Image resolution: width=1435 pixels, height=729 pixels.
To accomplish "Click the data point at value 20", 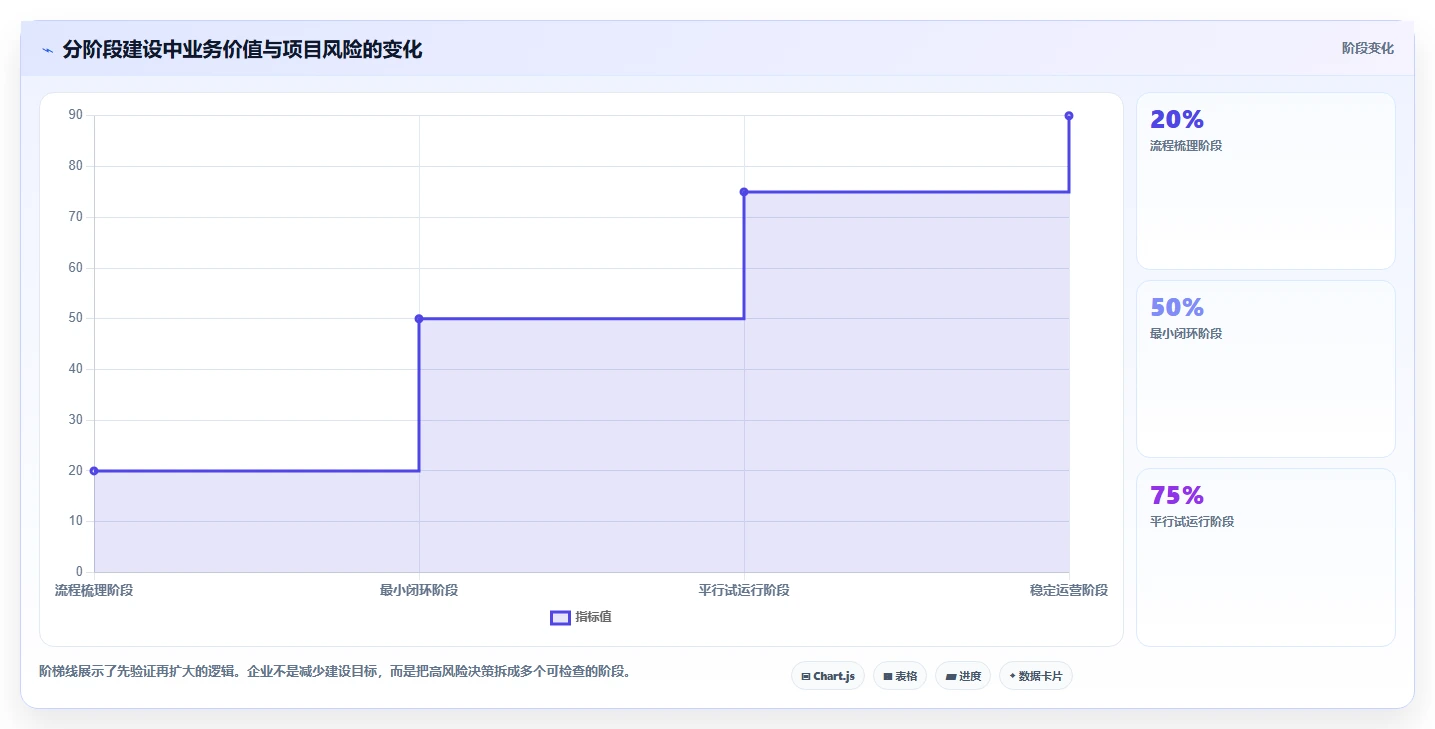I will point(94,471).
